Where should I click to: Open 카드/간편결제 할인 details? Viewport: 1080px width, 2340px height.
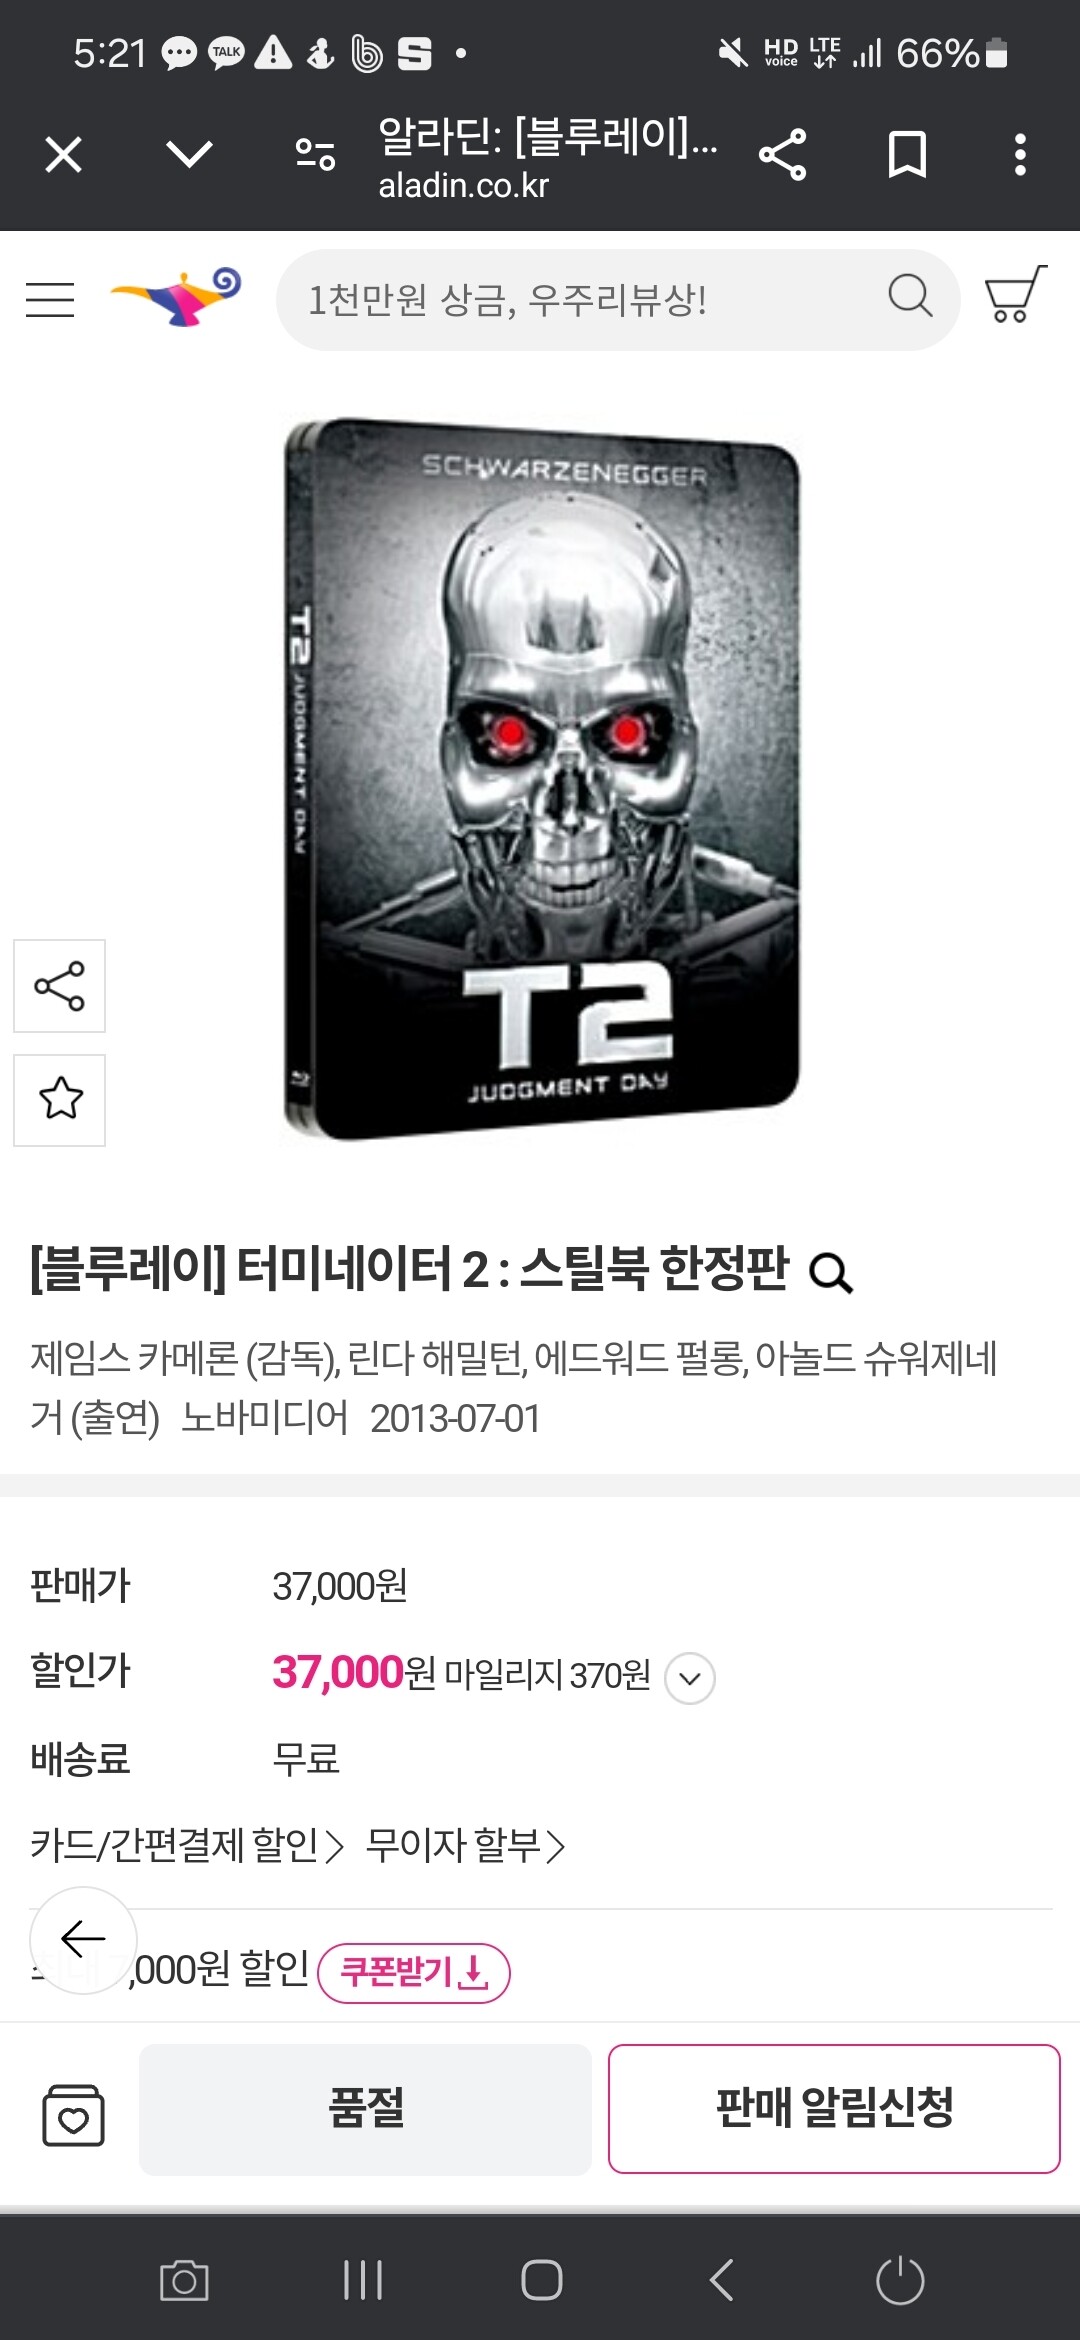[187, 1845]
